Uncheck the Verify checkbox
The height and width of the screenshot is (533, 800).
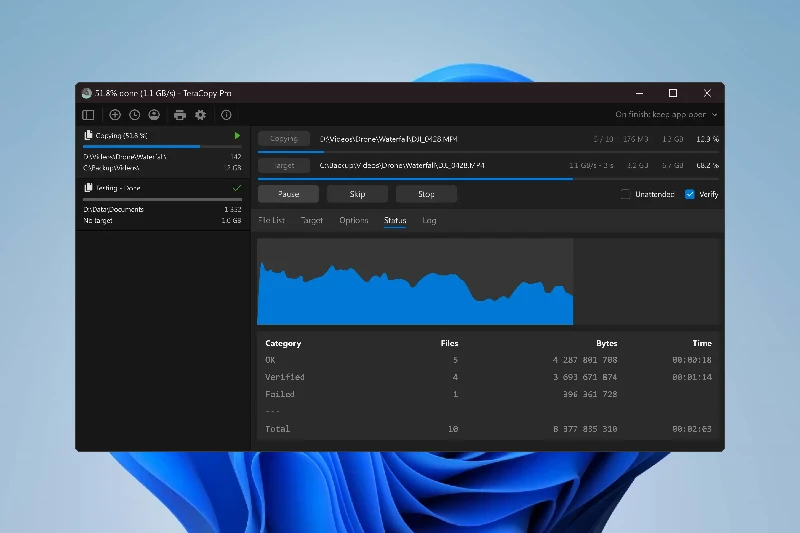click(690, 194)
